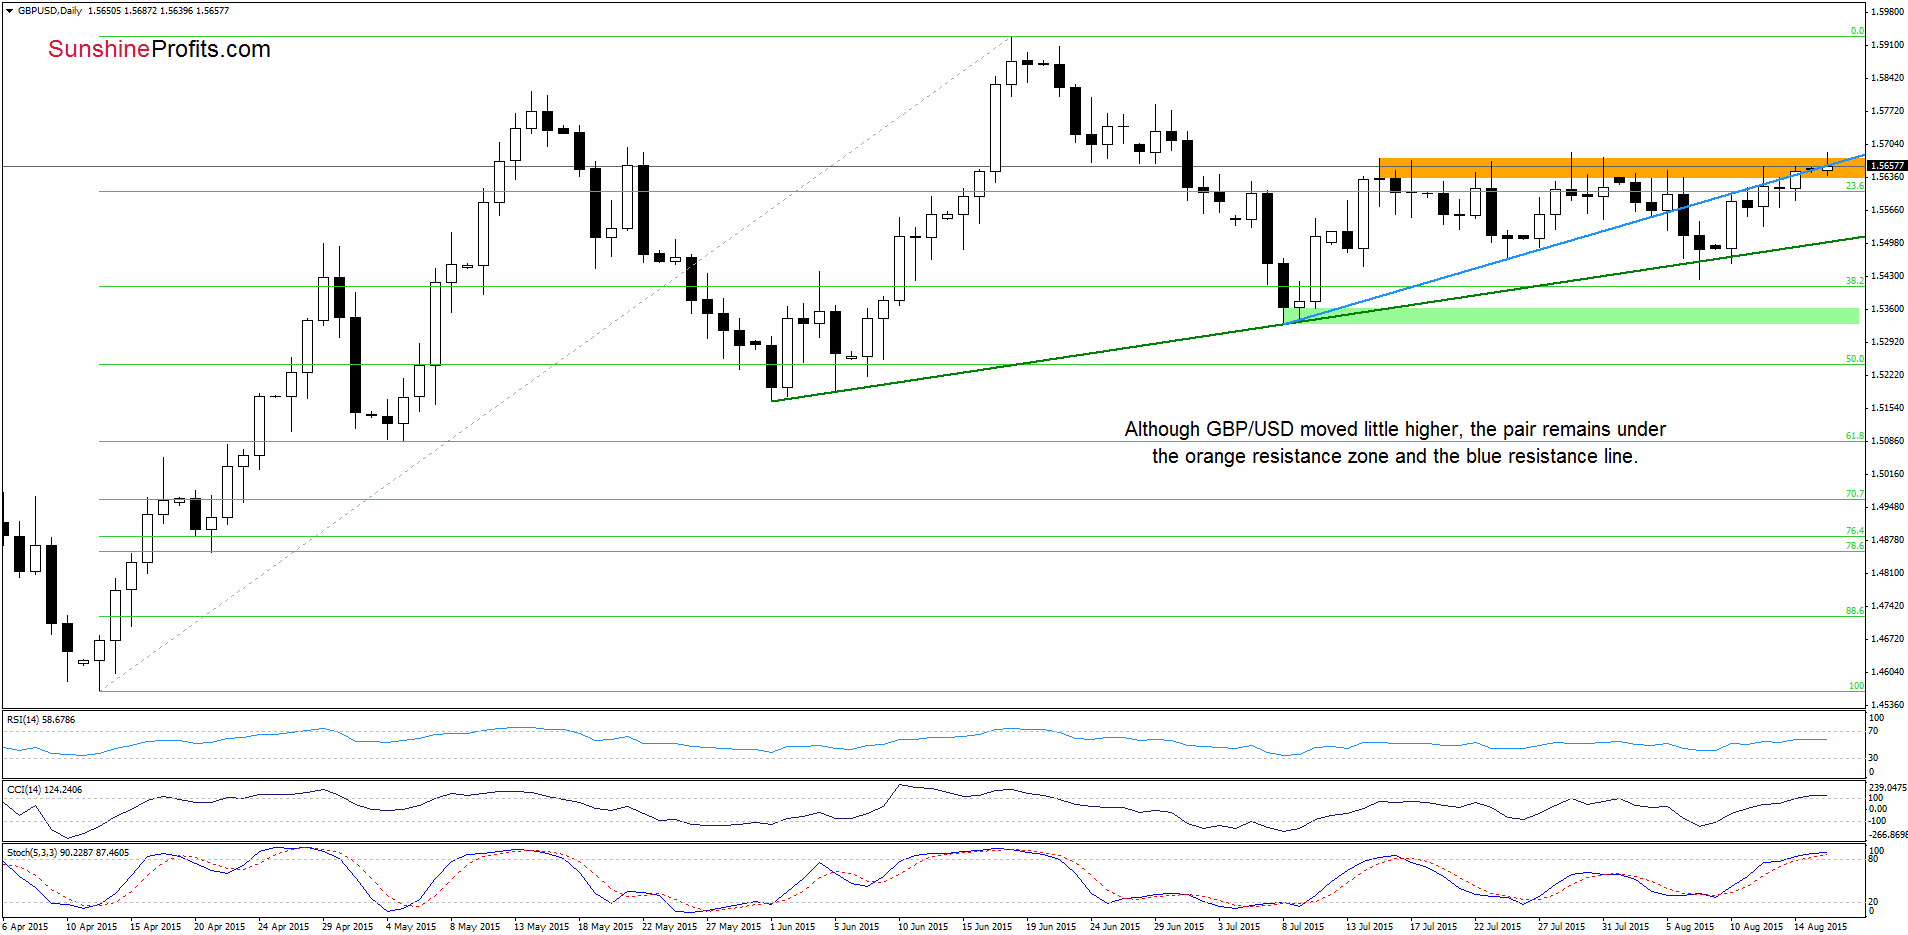Click the 239.0475 CCI scale value
Viewport: 1908px width, 935px height.
[1888, 788]
